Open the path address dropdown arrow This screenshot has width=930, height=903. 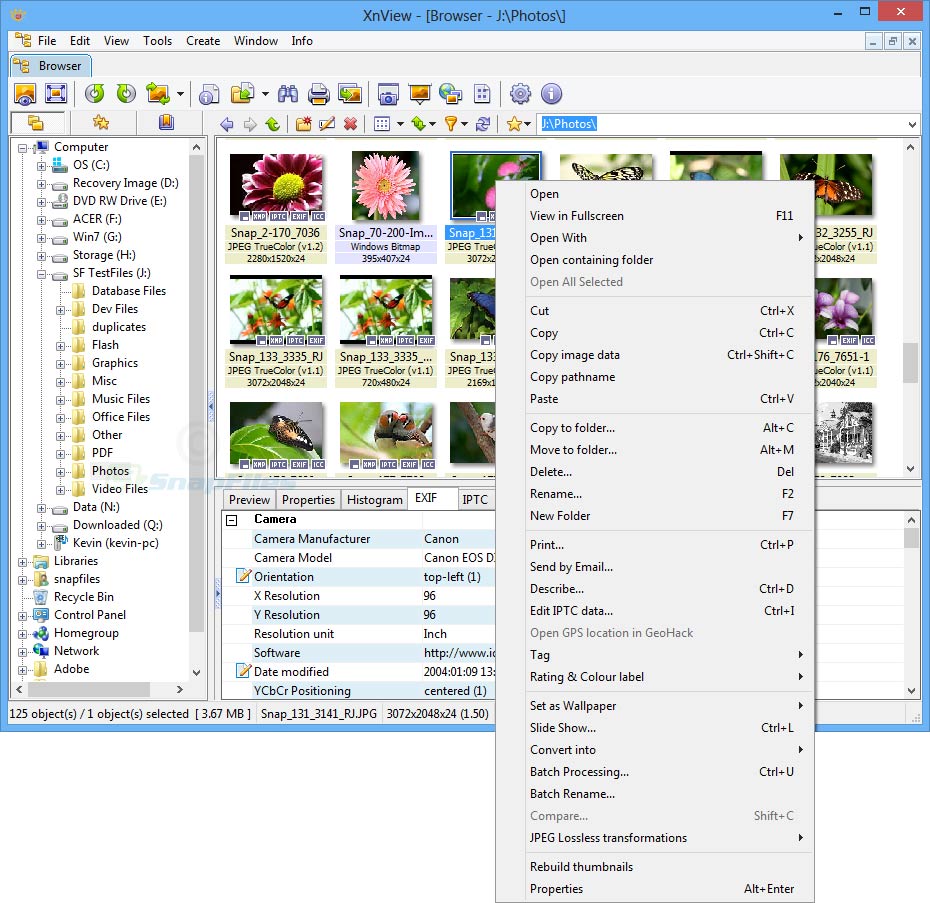pyautogui.click(x=912, y=124)
